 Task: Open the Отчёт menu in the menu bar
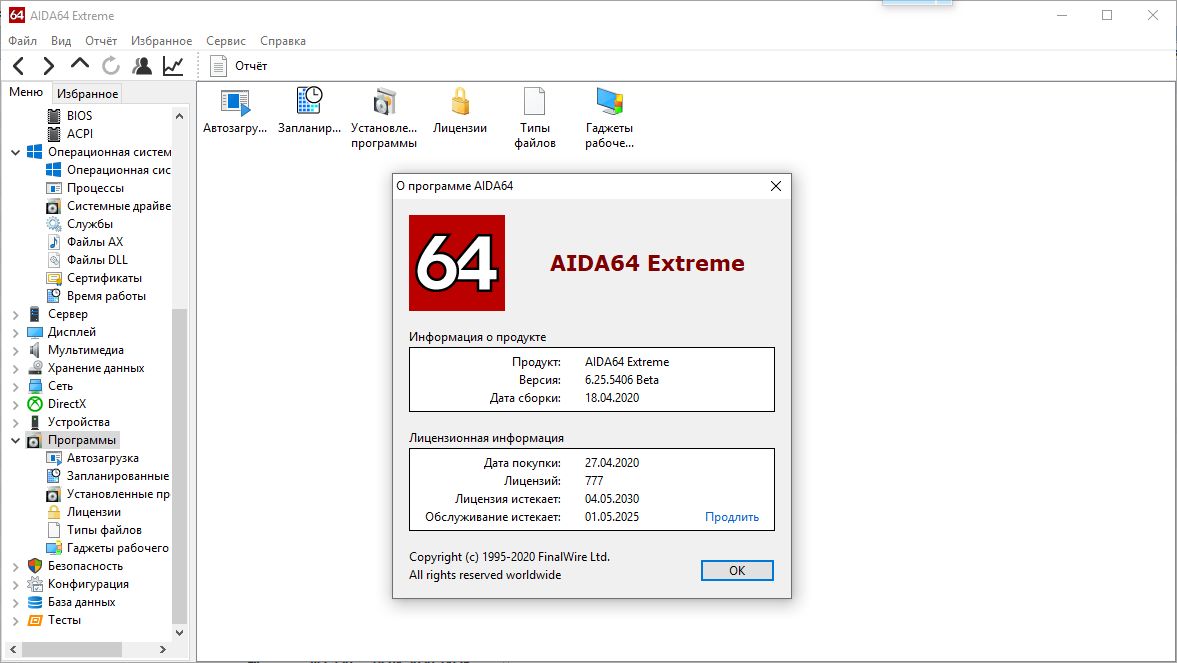[101, 41]
